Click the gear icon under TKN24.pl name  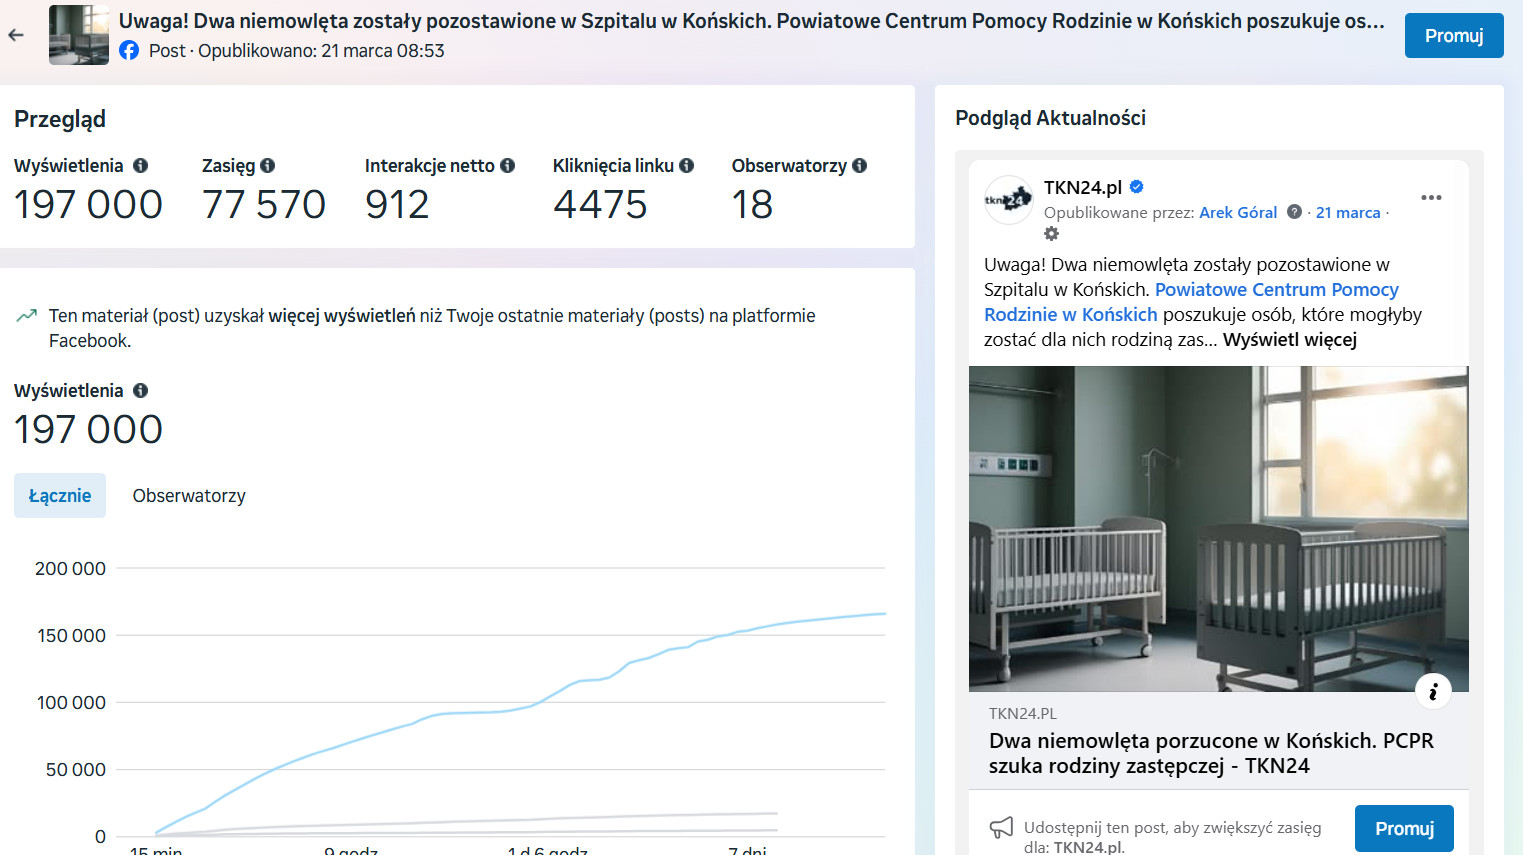coord(1051,234)
